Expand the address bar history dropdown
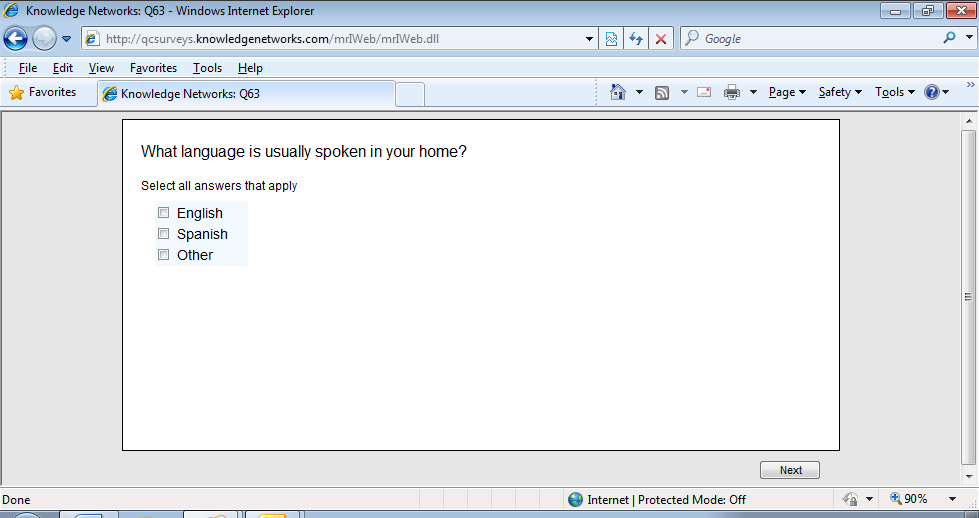The image size is (979, 518). (589, 39)
